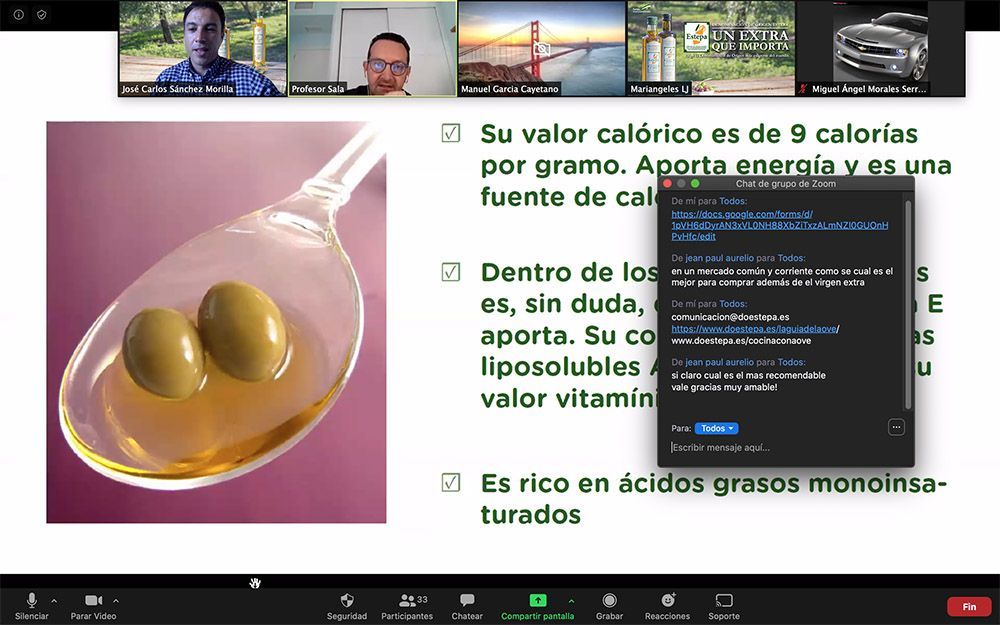Open the Reacciones emoji icon

[667, 600]
